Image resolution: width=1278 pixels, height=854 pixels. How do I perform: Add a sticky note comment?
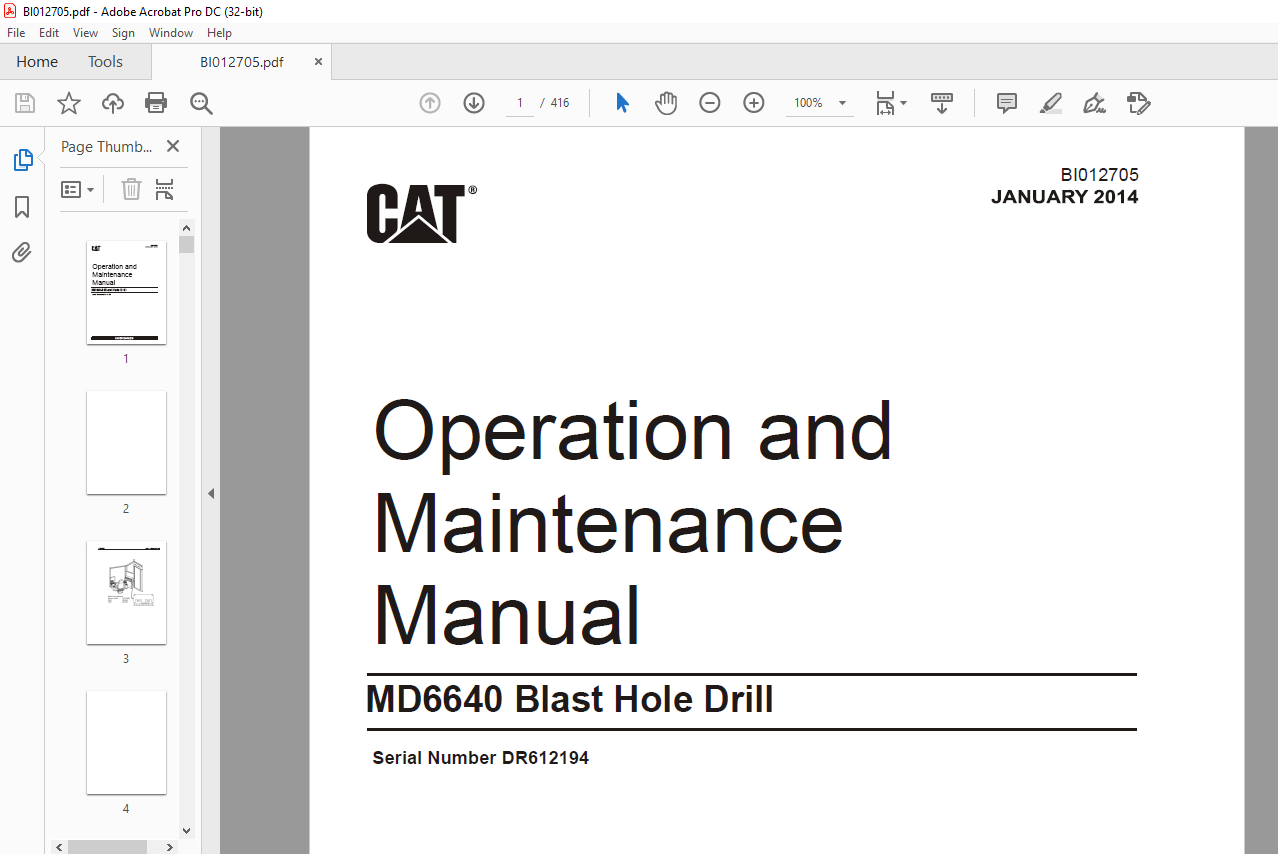[1007, 103]
